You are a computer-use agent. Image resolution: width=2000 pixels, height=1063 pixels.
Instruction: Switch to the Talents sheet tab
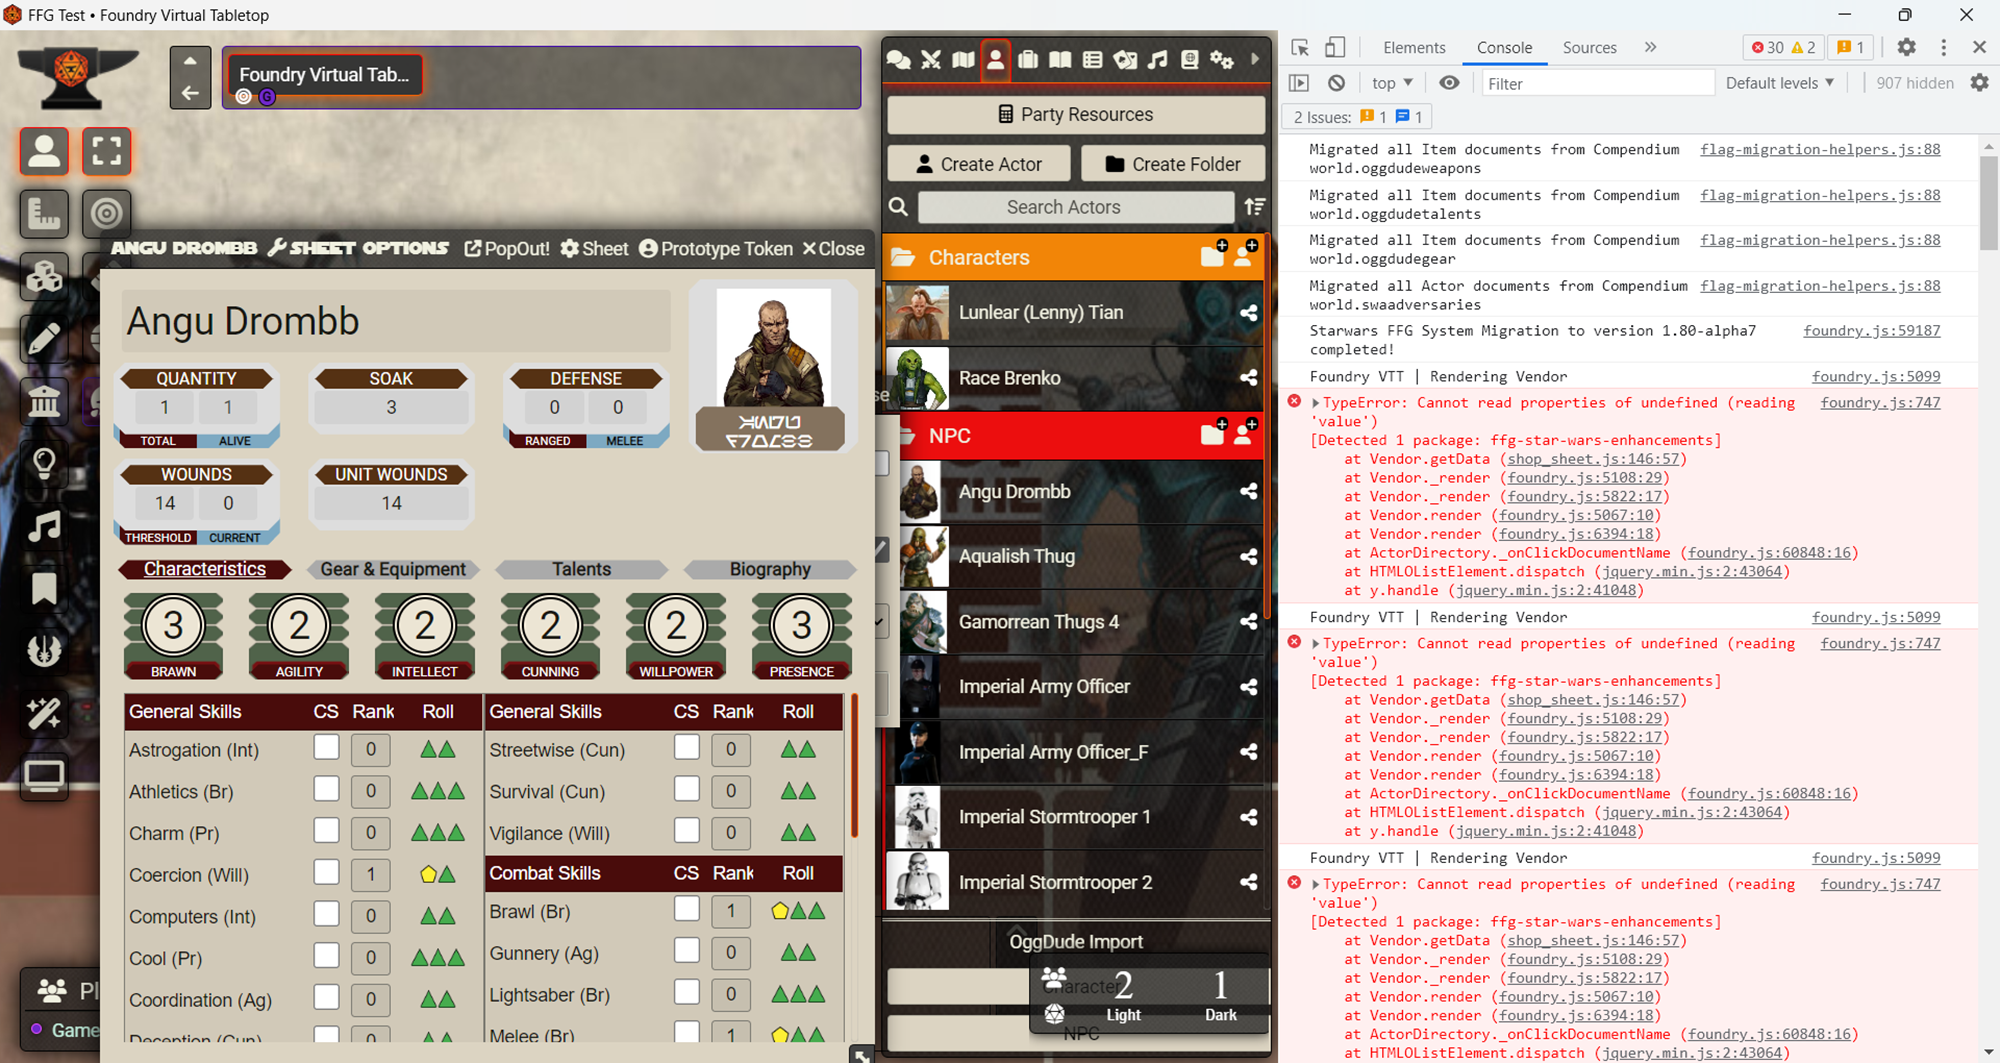click(x=581, y=569)
